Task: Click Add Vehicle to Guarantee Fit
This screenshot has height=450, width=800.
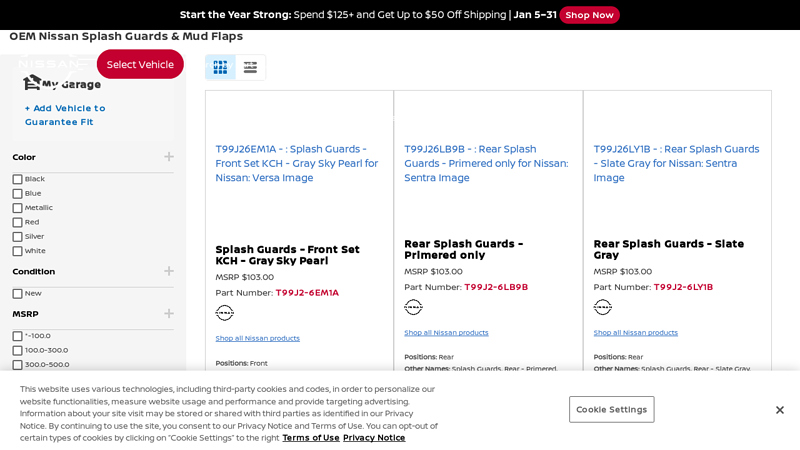Action: click(x=65, y=115)
